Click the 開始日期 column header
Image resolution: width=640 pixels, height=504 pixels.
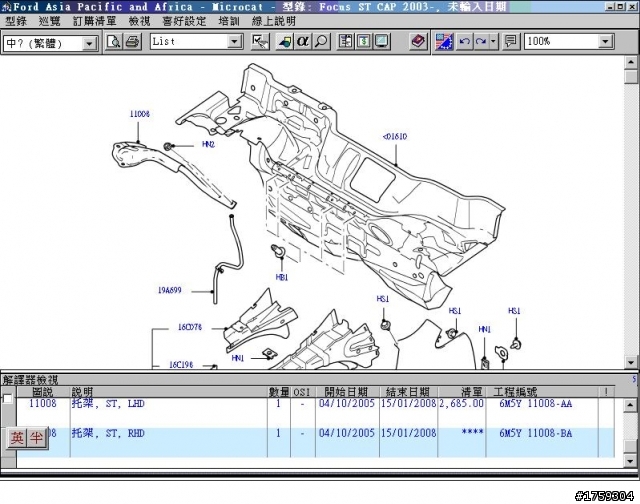pyautogui.click(x=347, y=392)
